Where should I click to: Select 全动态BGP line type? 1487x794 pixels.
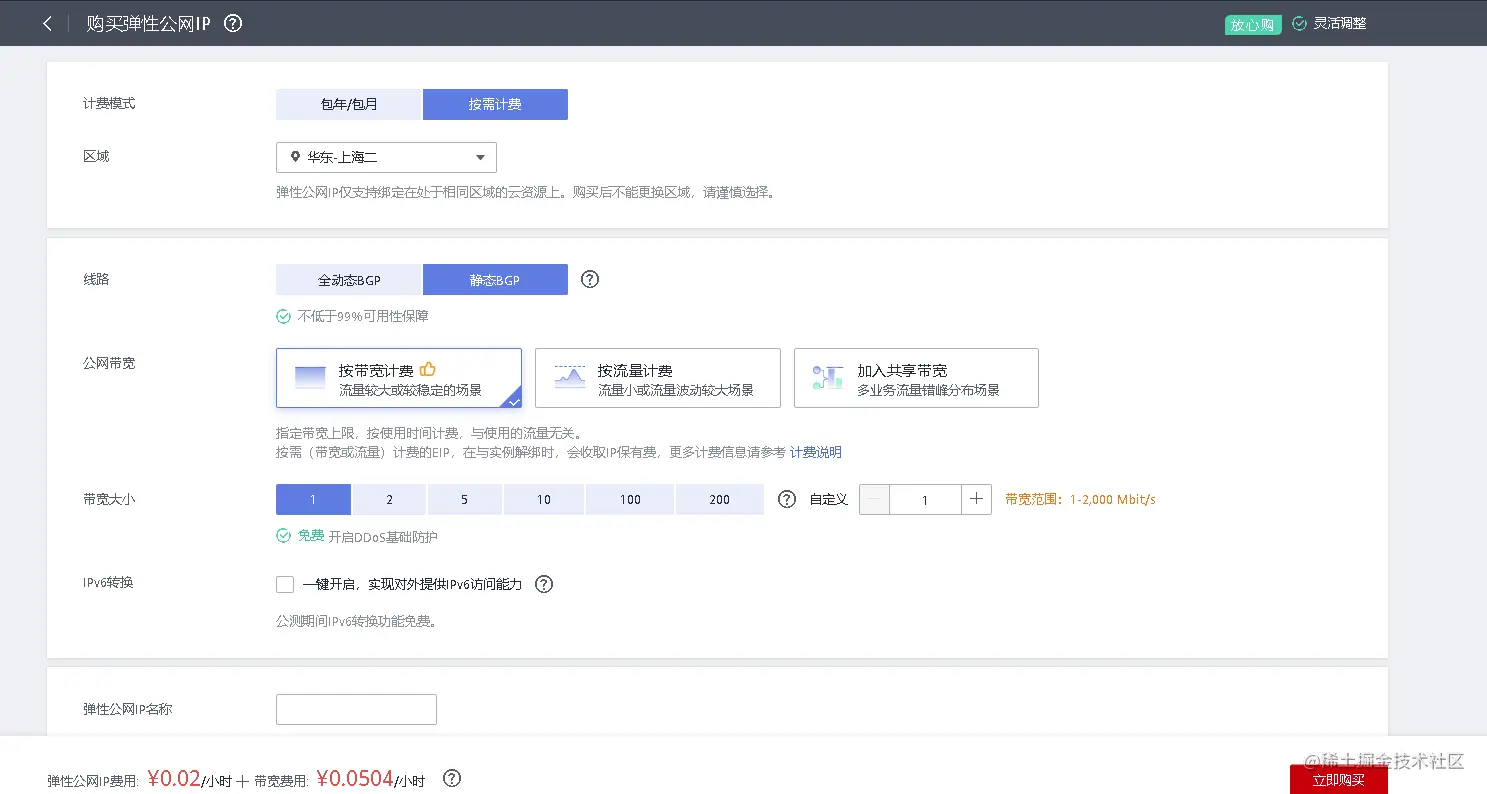(x=349, y=280)
